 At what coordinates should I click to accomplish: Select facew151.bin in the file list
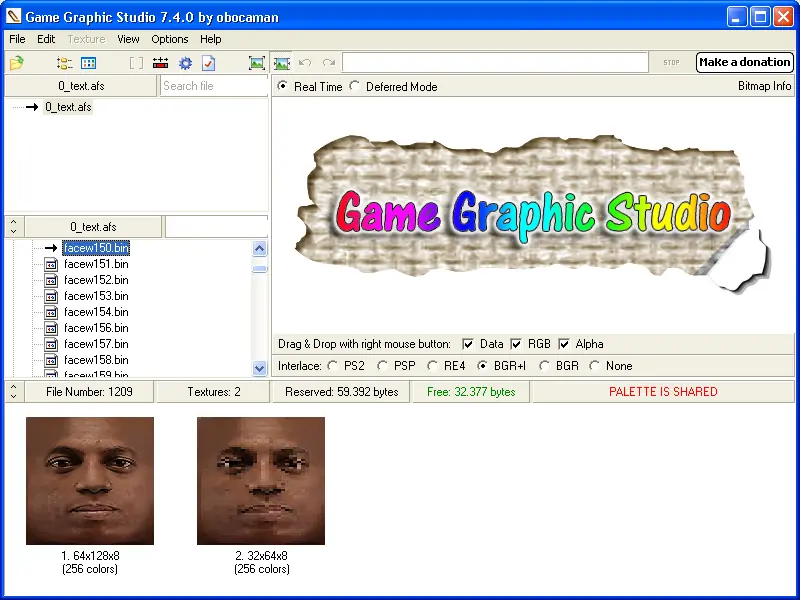[96, 264]
